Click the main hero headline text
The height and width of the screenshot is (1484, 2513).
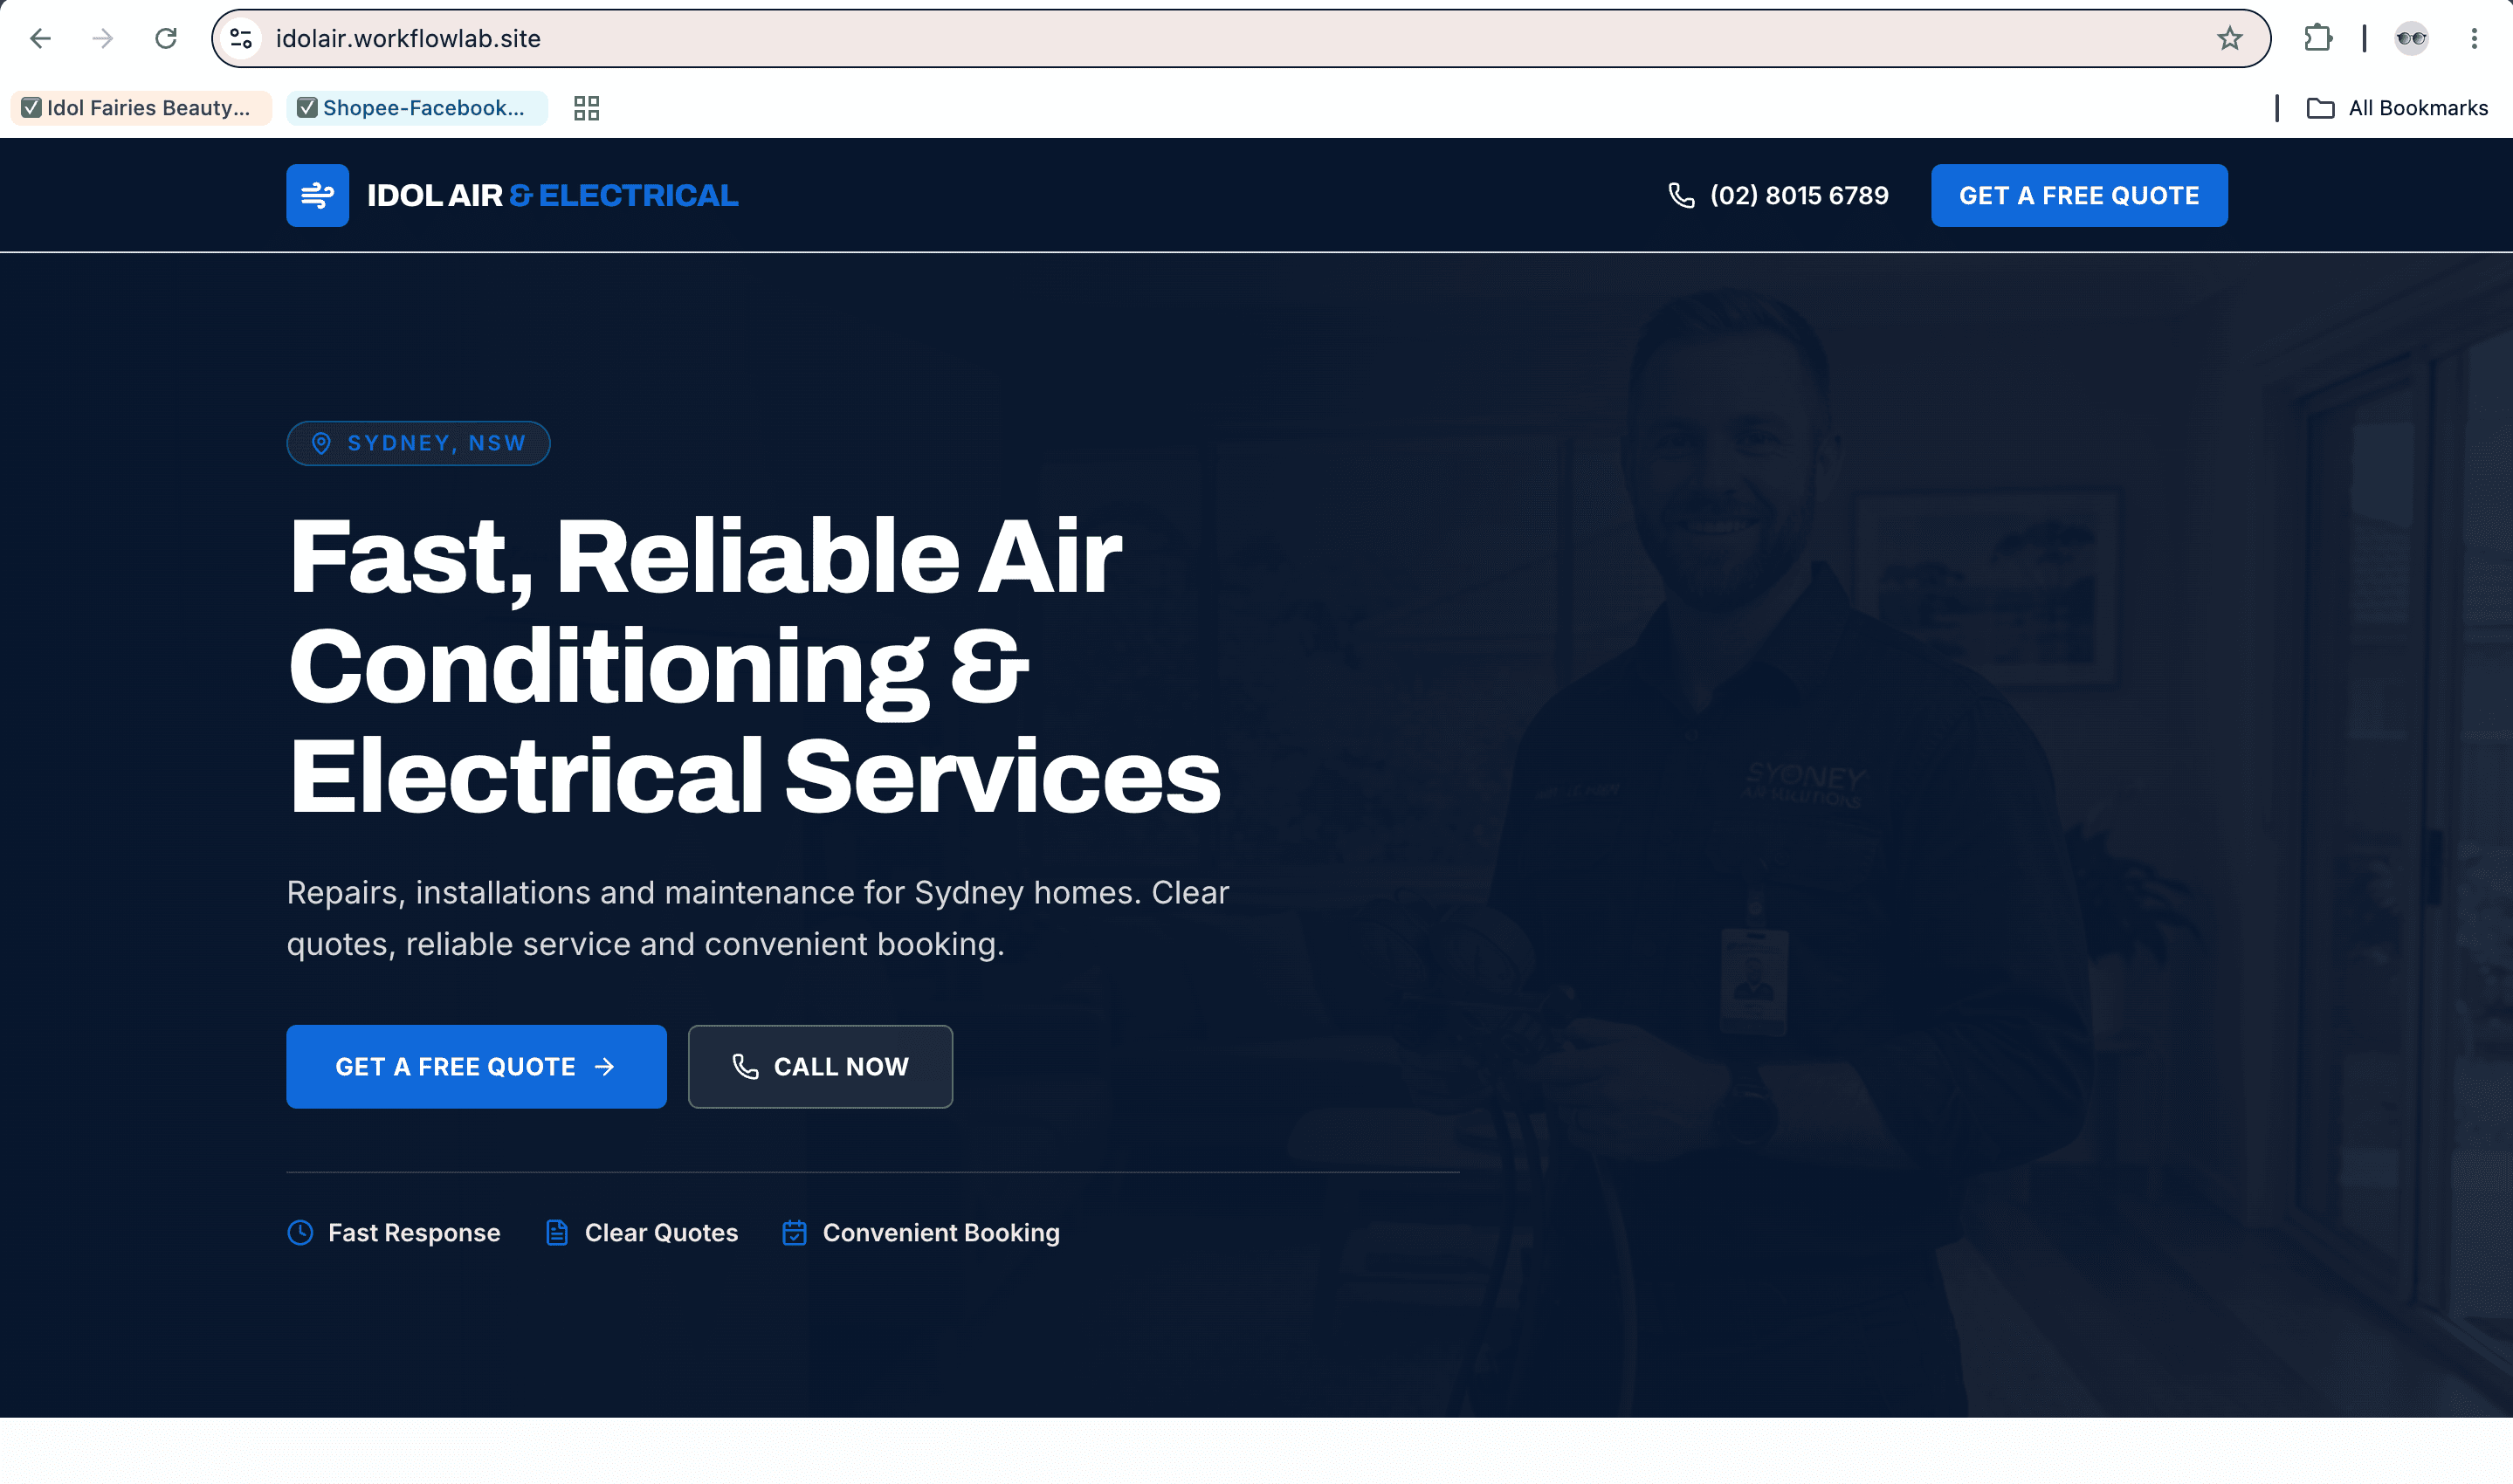pos(754,666)
